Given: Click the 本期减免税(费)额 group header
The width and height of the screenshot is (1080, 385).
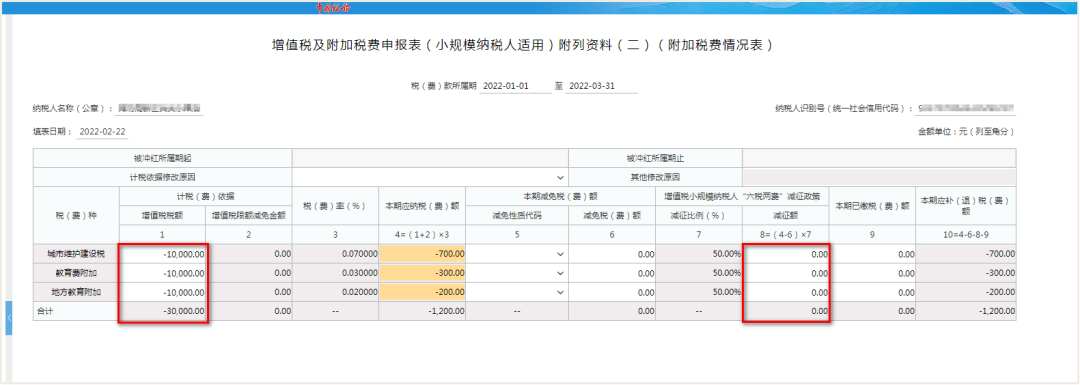Looking at the screenshot, I should tap(561, 196).
